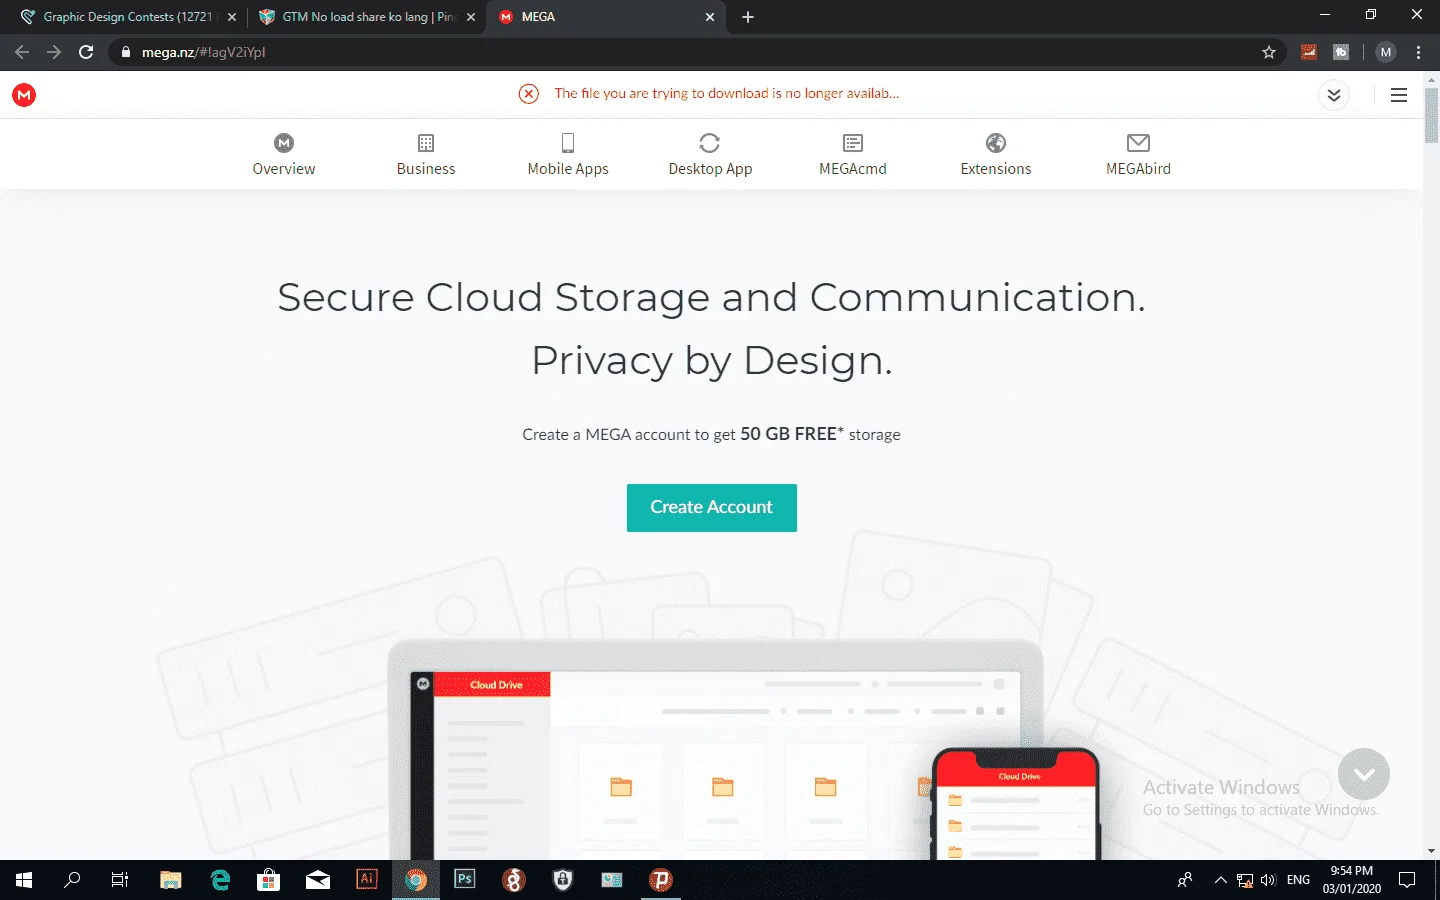Open Mail app from taskbar
The image size is (1440, 900).
point(318,880)
